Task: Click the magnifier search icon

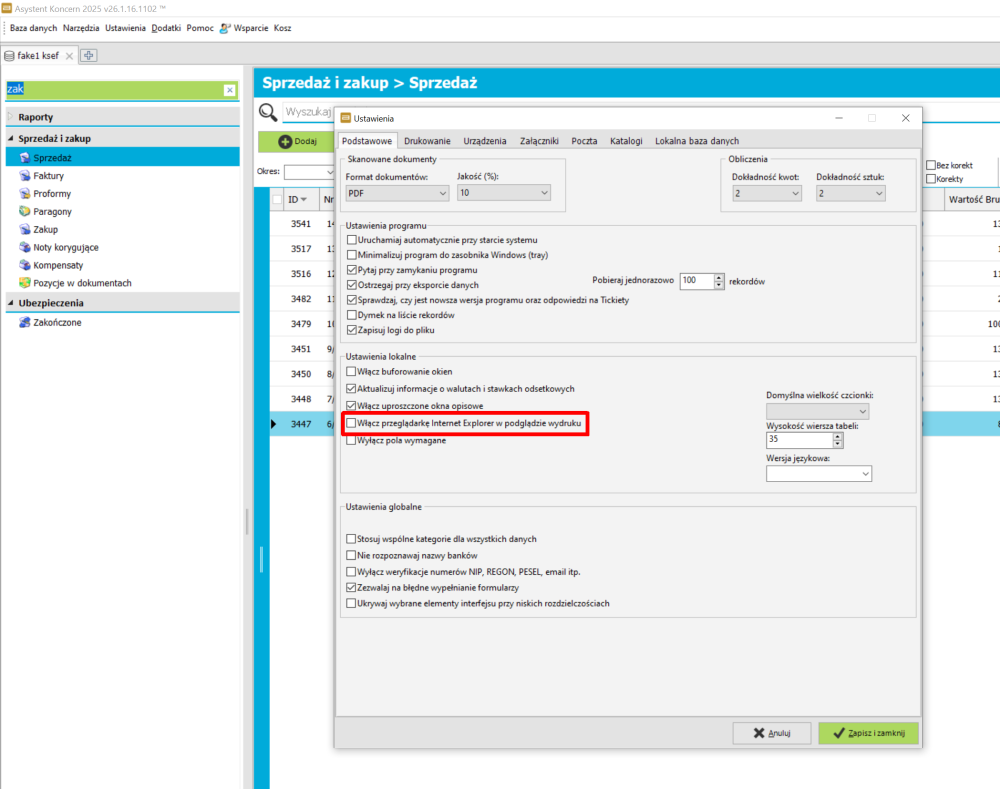Action: (x=268, y=112)
